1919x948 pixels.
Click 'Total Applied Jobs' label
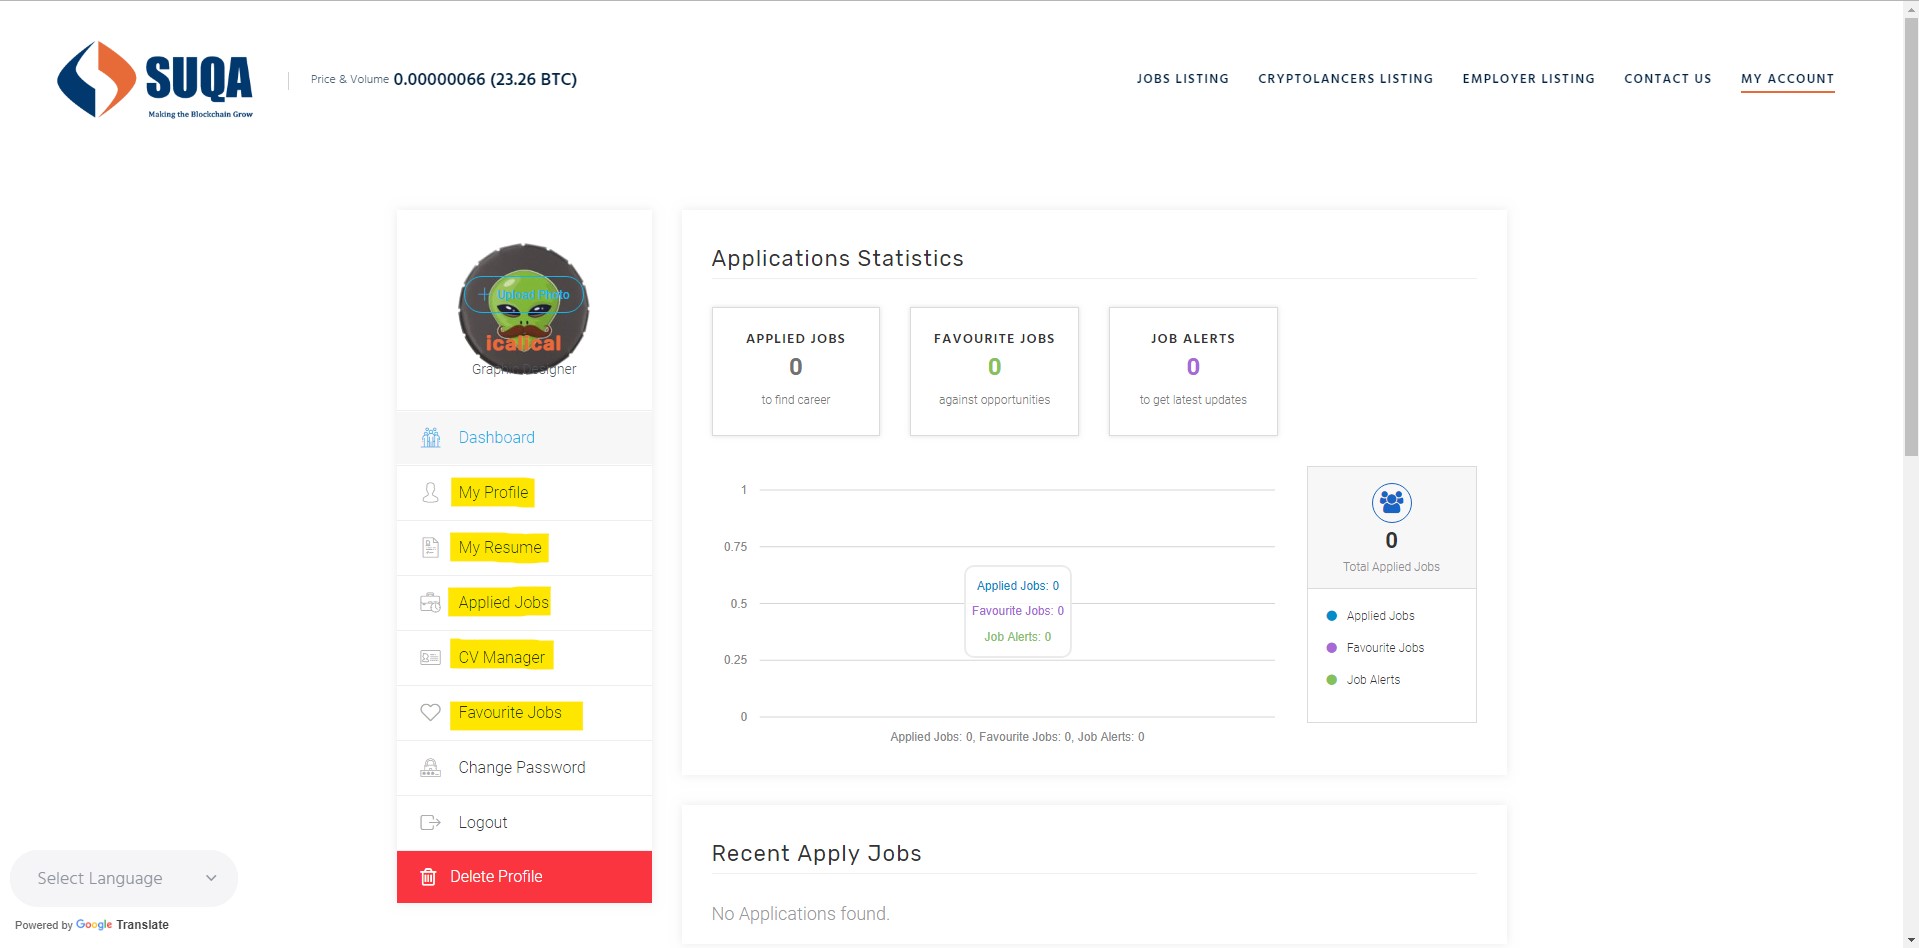coord(1391,567)
